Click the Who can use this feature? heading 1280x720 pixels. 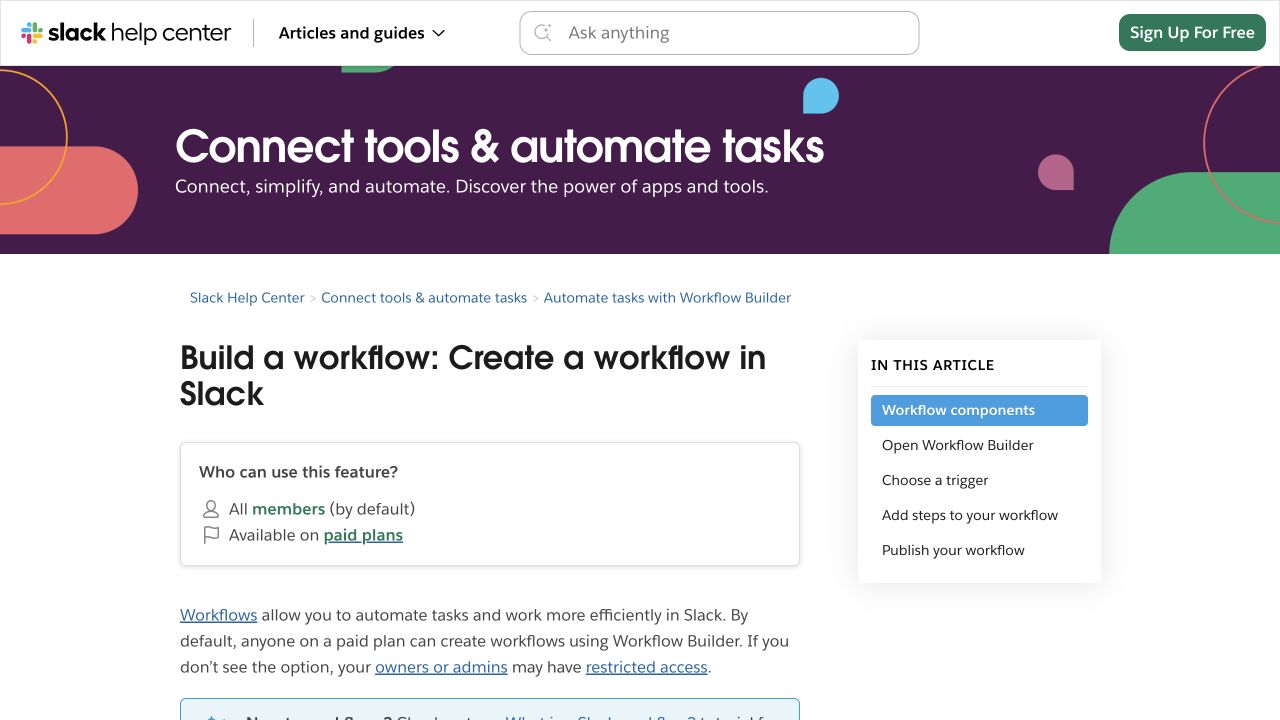tap(298, 472)
